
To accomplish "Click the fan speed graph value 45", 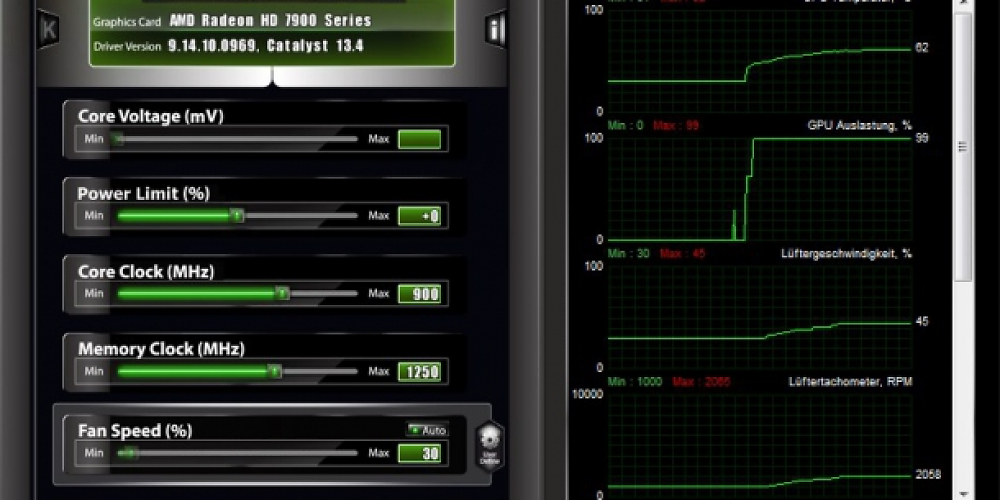I will pyautogui.click(x=922, y=322).
